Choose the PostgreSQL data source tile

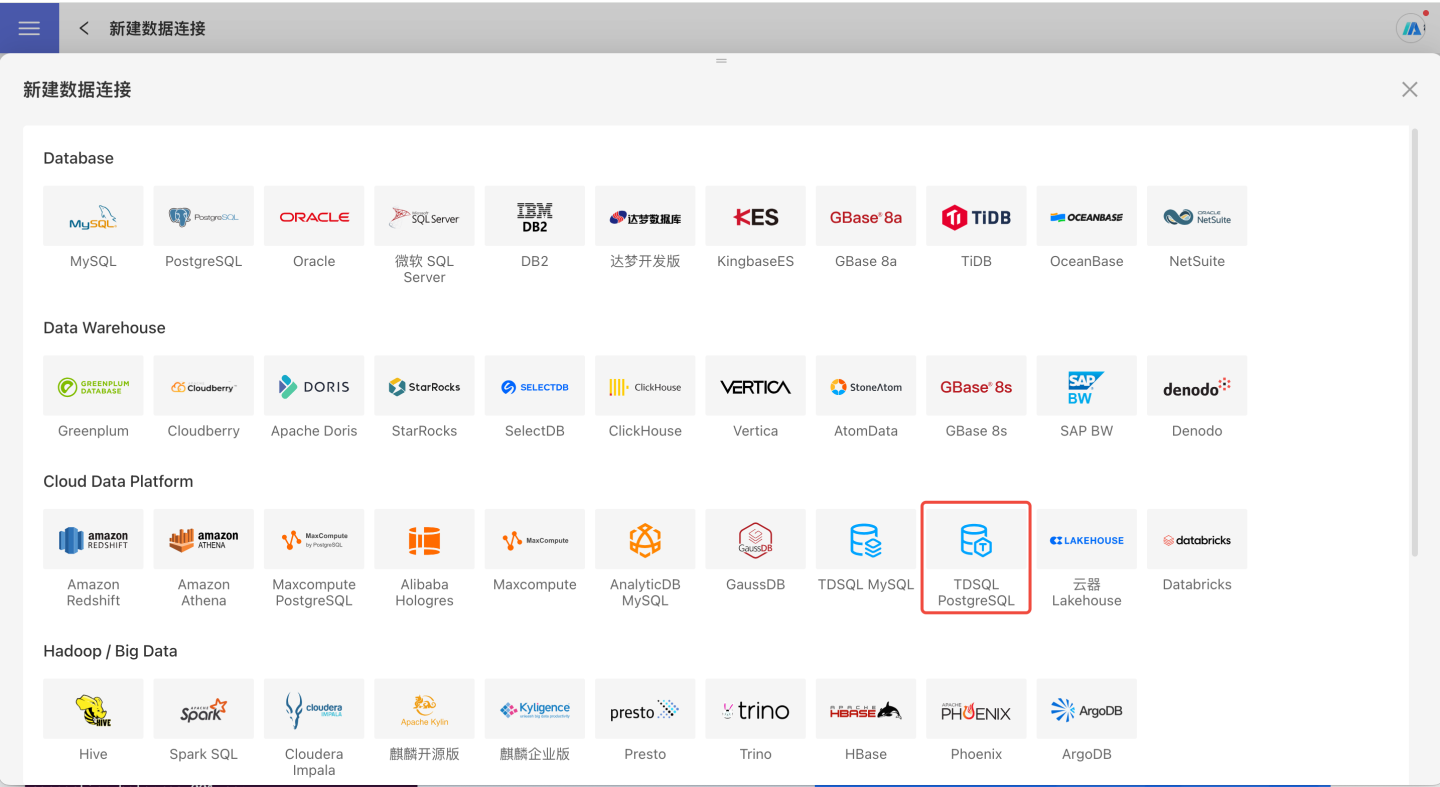[203, 216]
